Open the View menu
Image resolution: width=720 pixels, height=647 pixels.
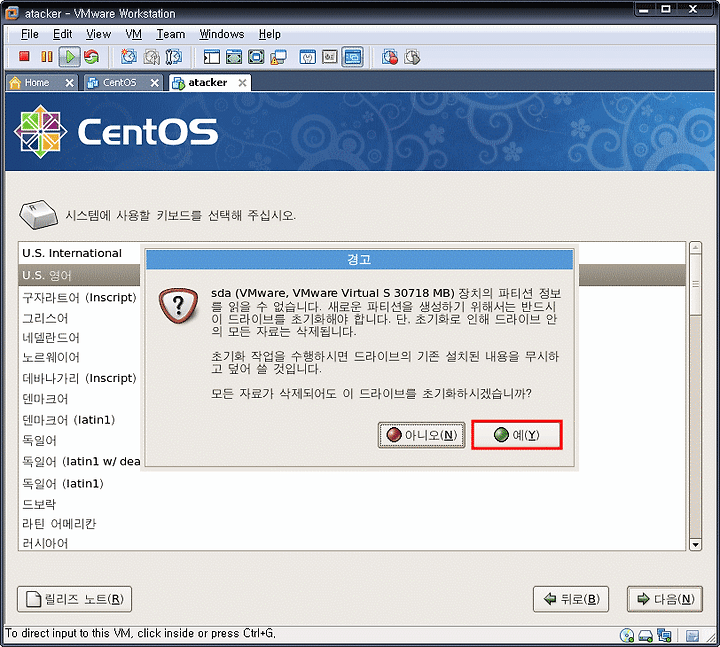(98, 34)
